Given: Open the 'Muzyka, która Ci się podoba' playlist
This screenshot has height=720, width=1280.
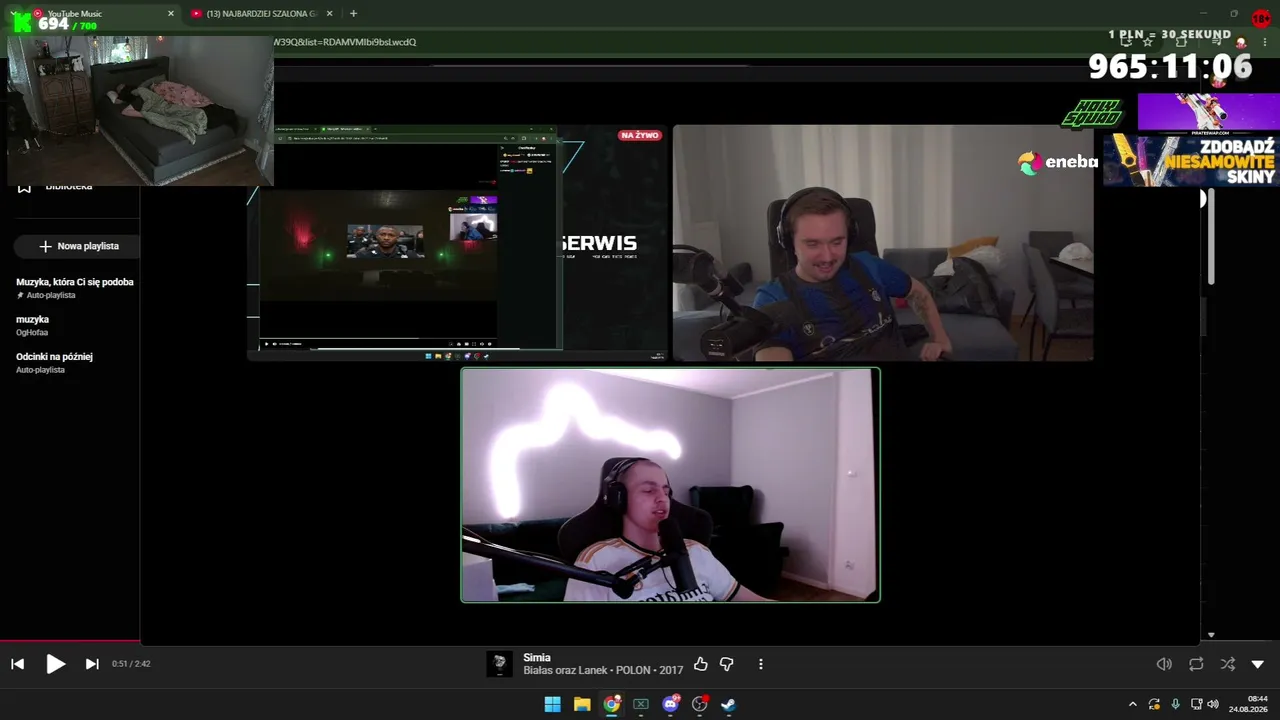Looking at the screenshot, I should tap(75, 288).
